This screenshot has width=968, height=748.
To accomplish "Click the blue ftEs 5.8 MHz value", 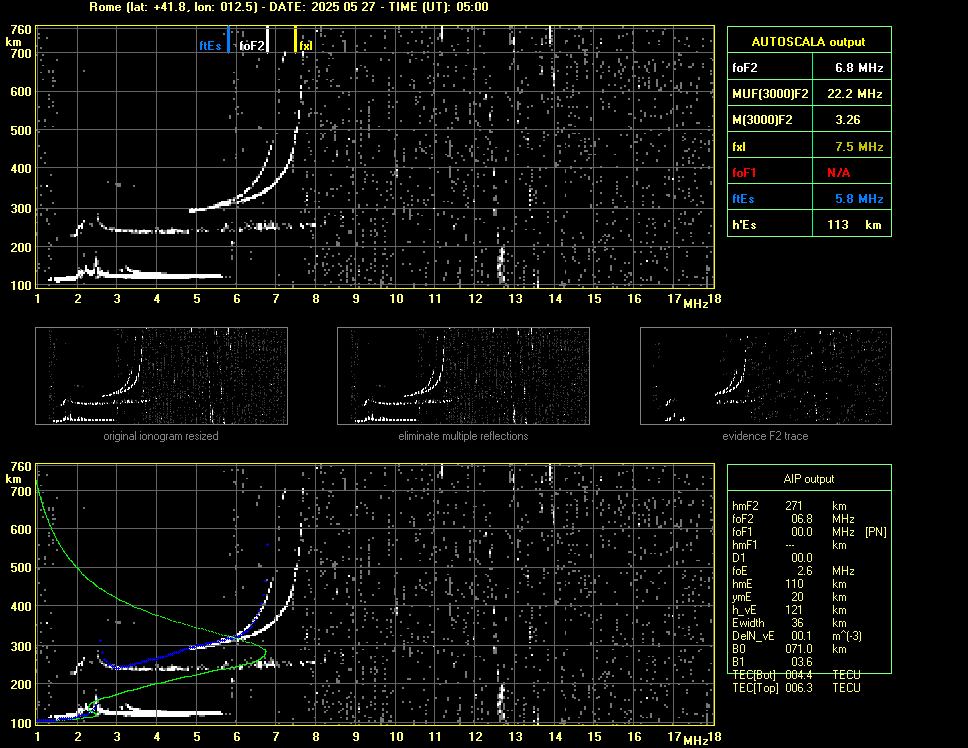I will pos(859,199).
